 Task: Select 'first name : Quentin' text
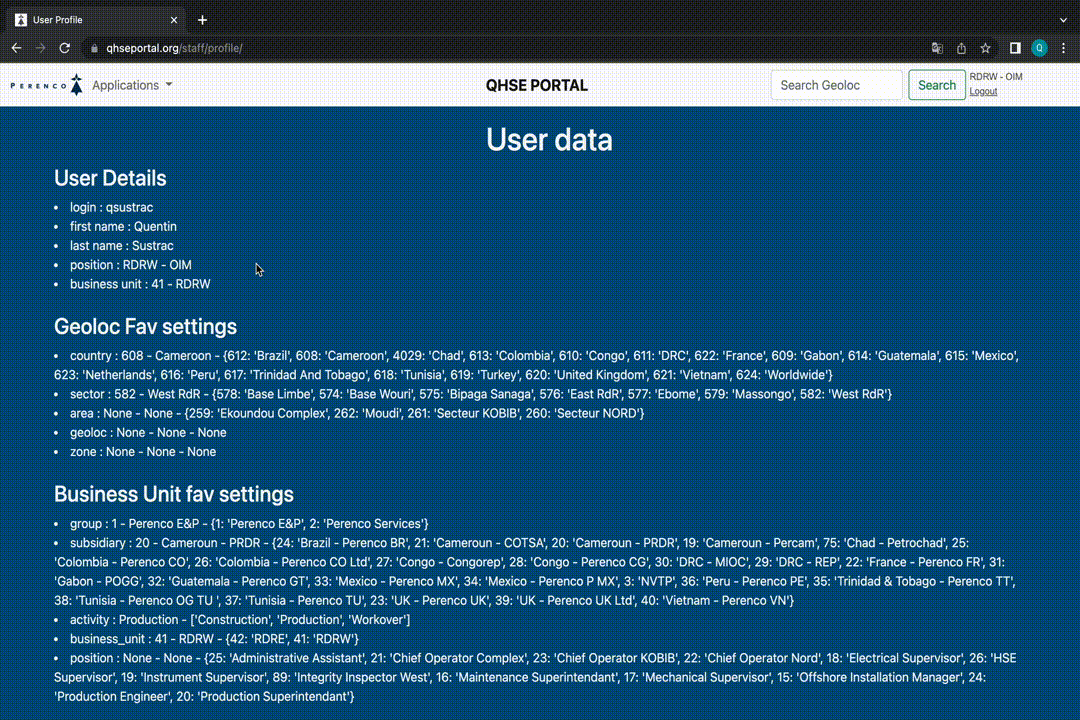(x=123, y=227)
